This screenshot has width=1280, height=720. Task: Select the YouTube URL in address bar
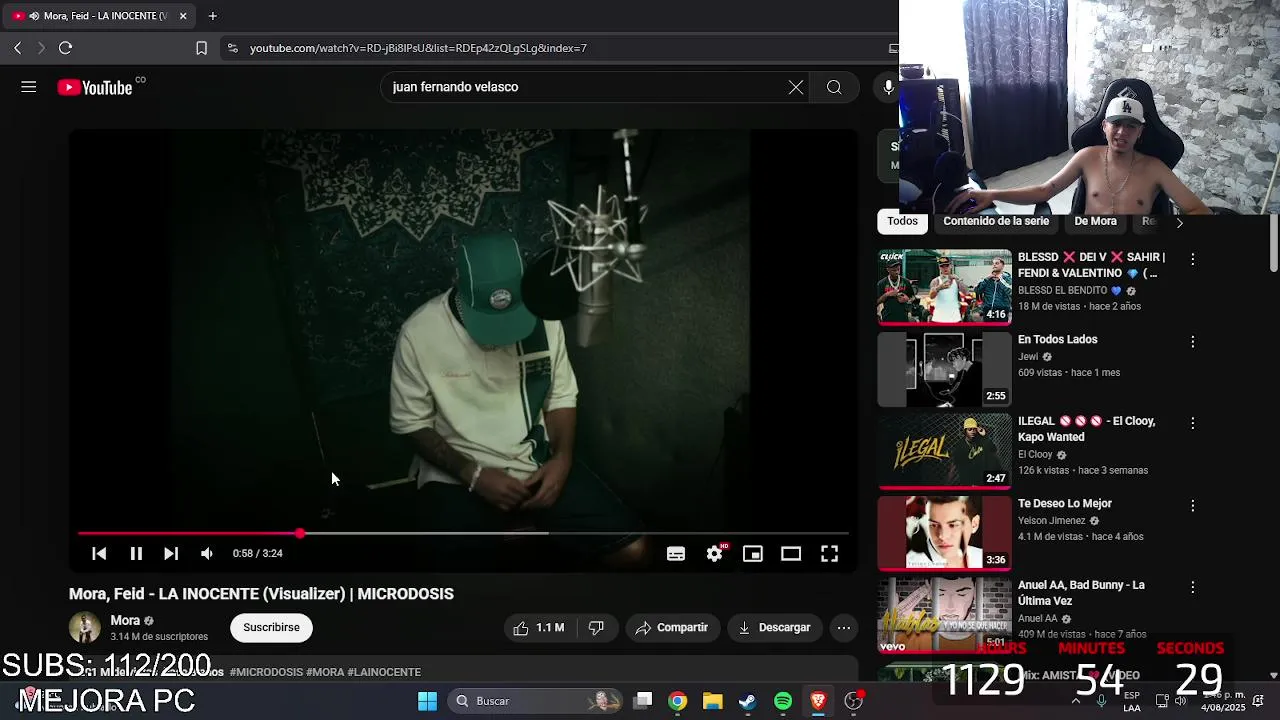(418, 48)
